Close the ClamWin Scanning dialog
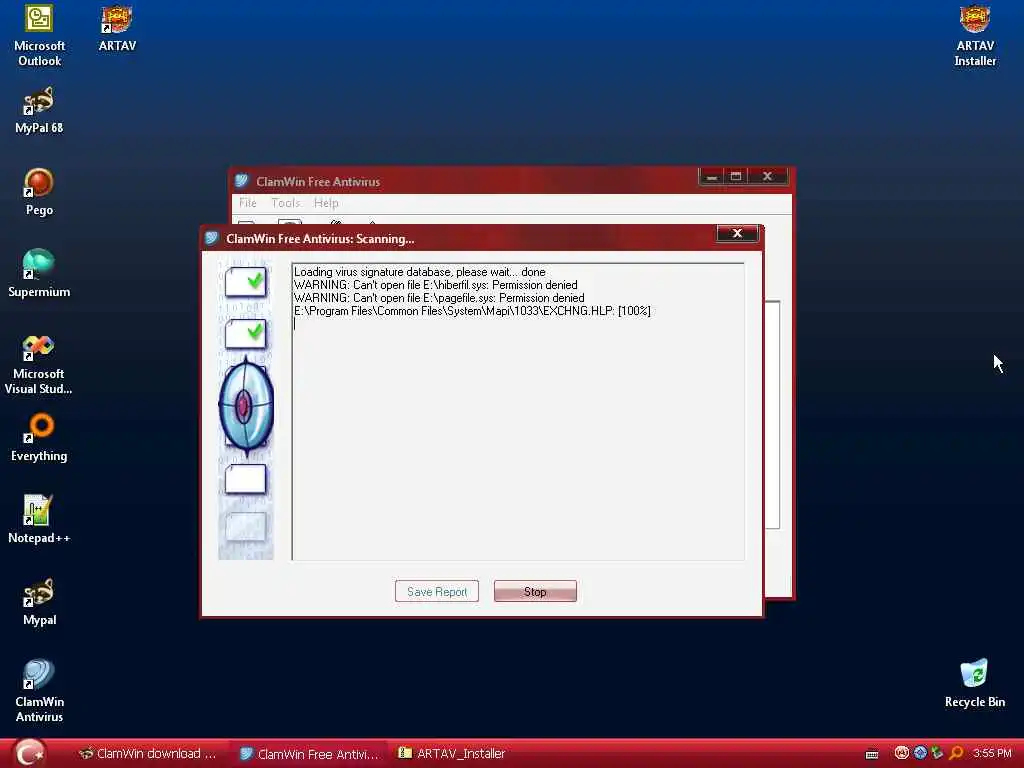1024x768 pixels. tap(737, 233)
